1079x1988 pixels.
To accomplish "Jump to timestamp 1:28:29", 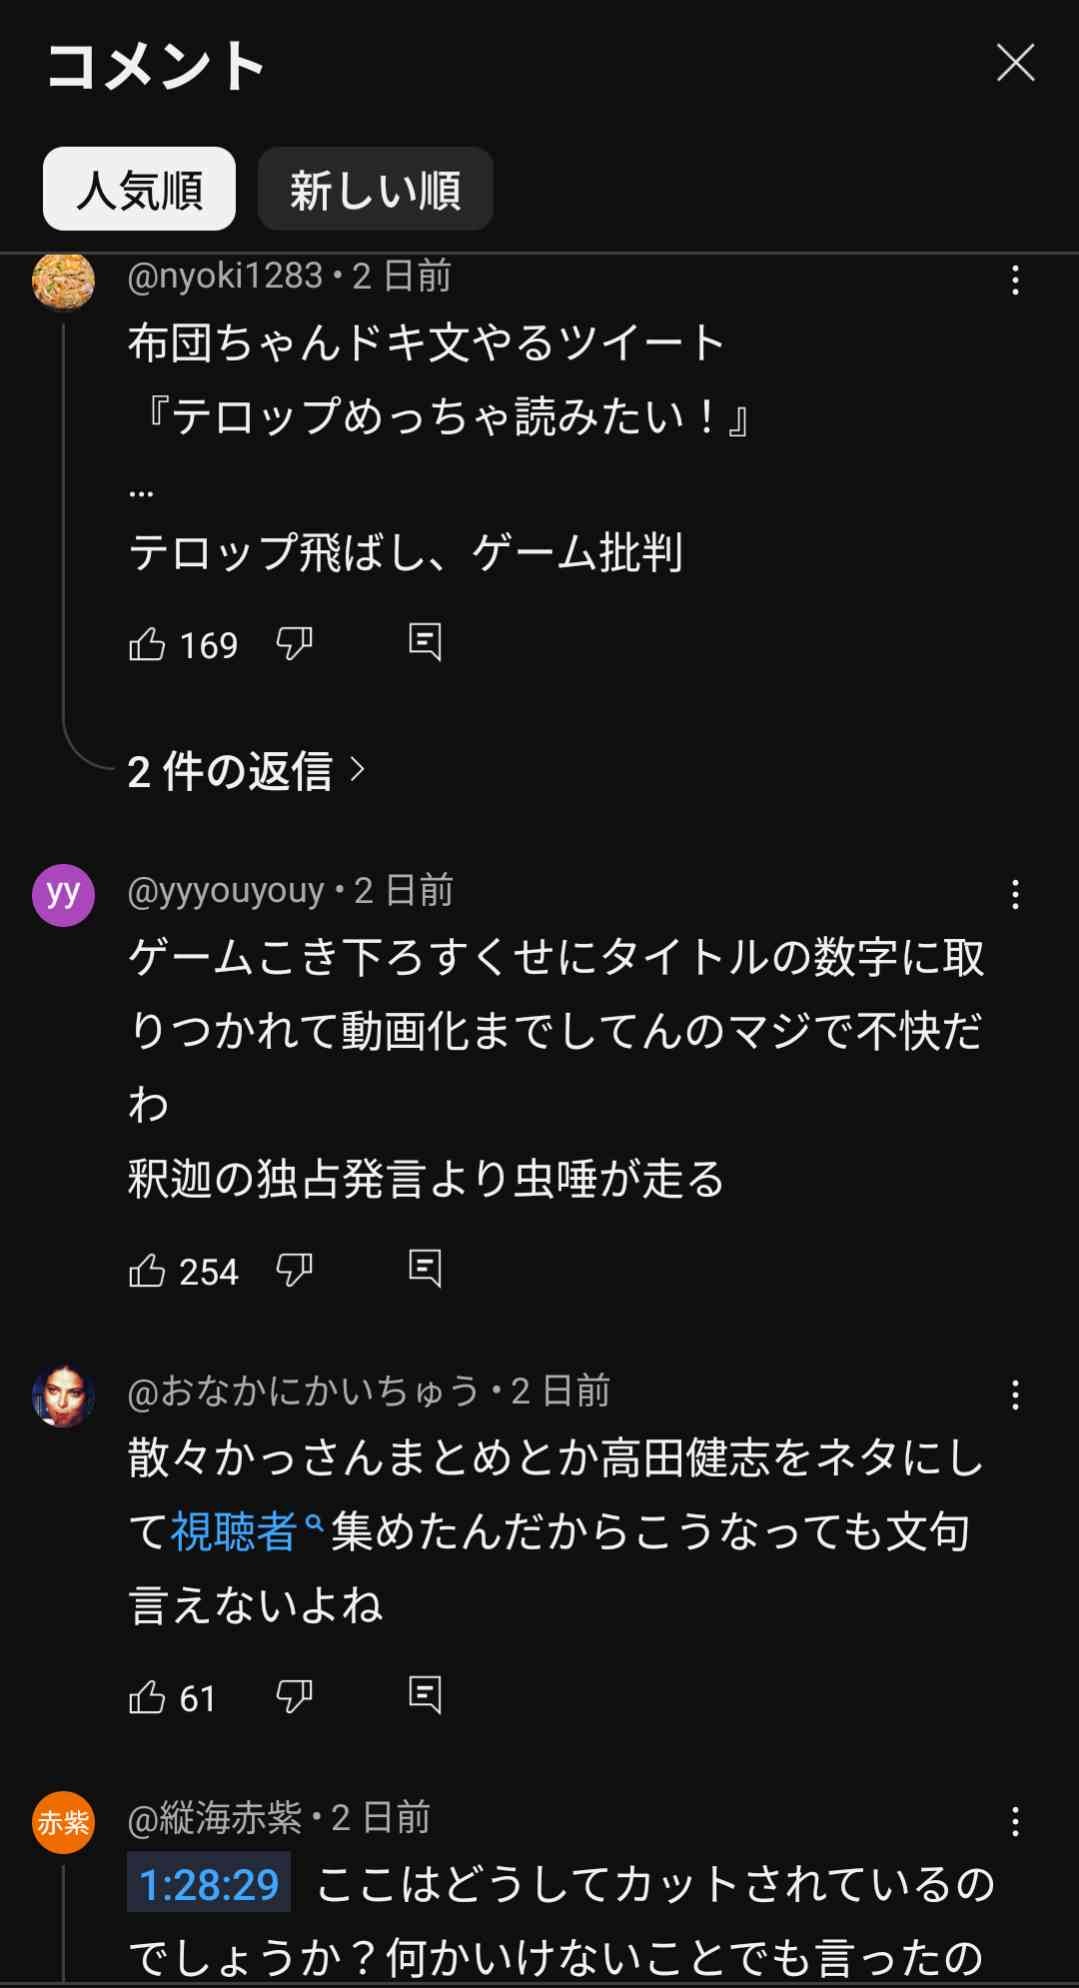I will pyautogui.click(x=208, y=1884).
